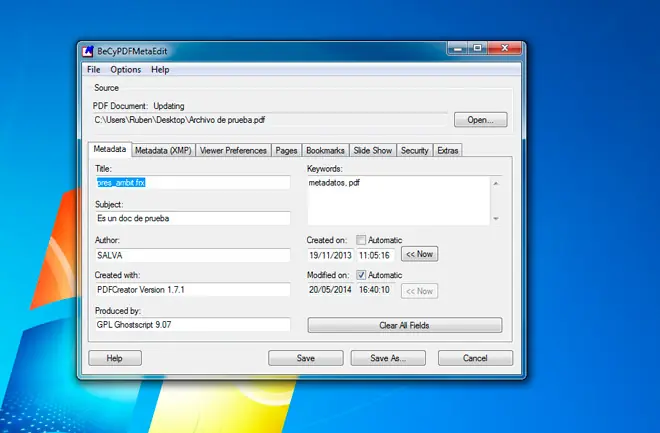The image size is (660, 433).
Task: Click the Produced by field GPL Ghostscript 9.07
Action: [193, 324]
